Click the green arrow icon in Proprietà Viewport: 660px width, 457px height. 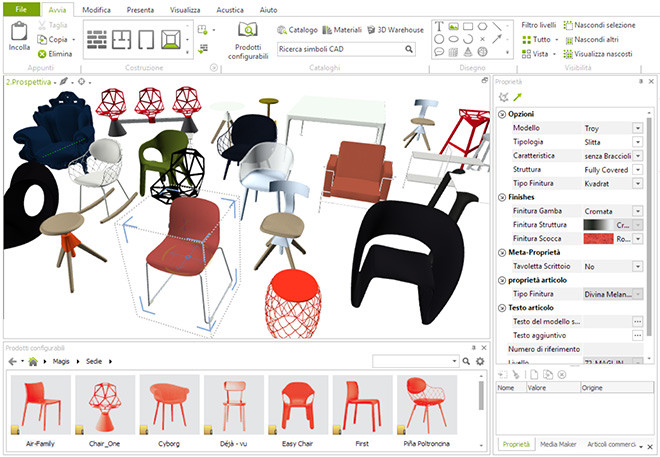click(x=517, y=97)
